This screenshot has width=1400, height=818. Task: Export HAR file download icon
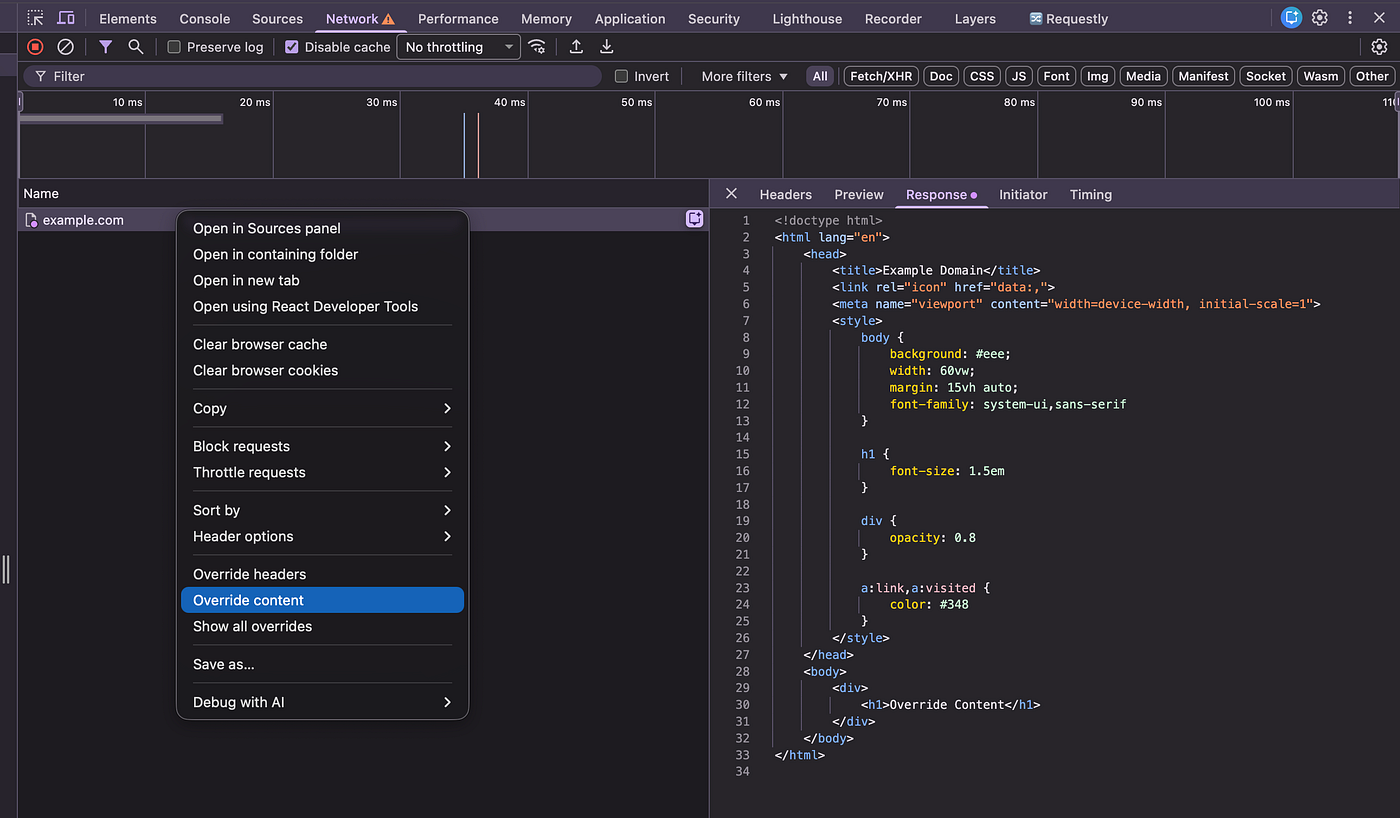click(606, 47)
